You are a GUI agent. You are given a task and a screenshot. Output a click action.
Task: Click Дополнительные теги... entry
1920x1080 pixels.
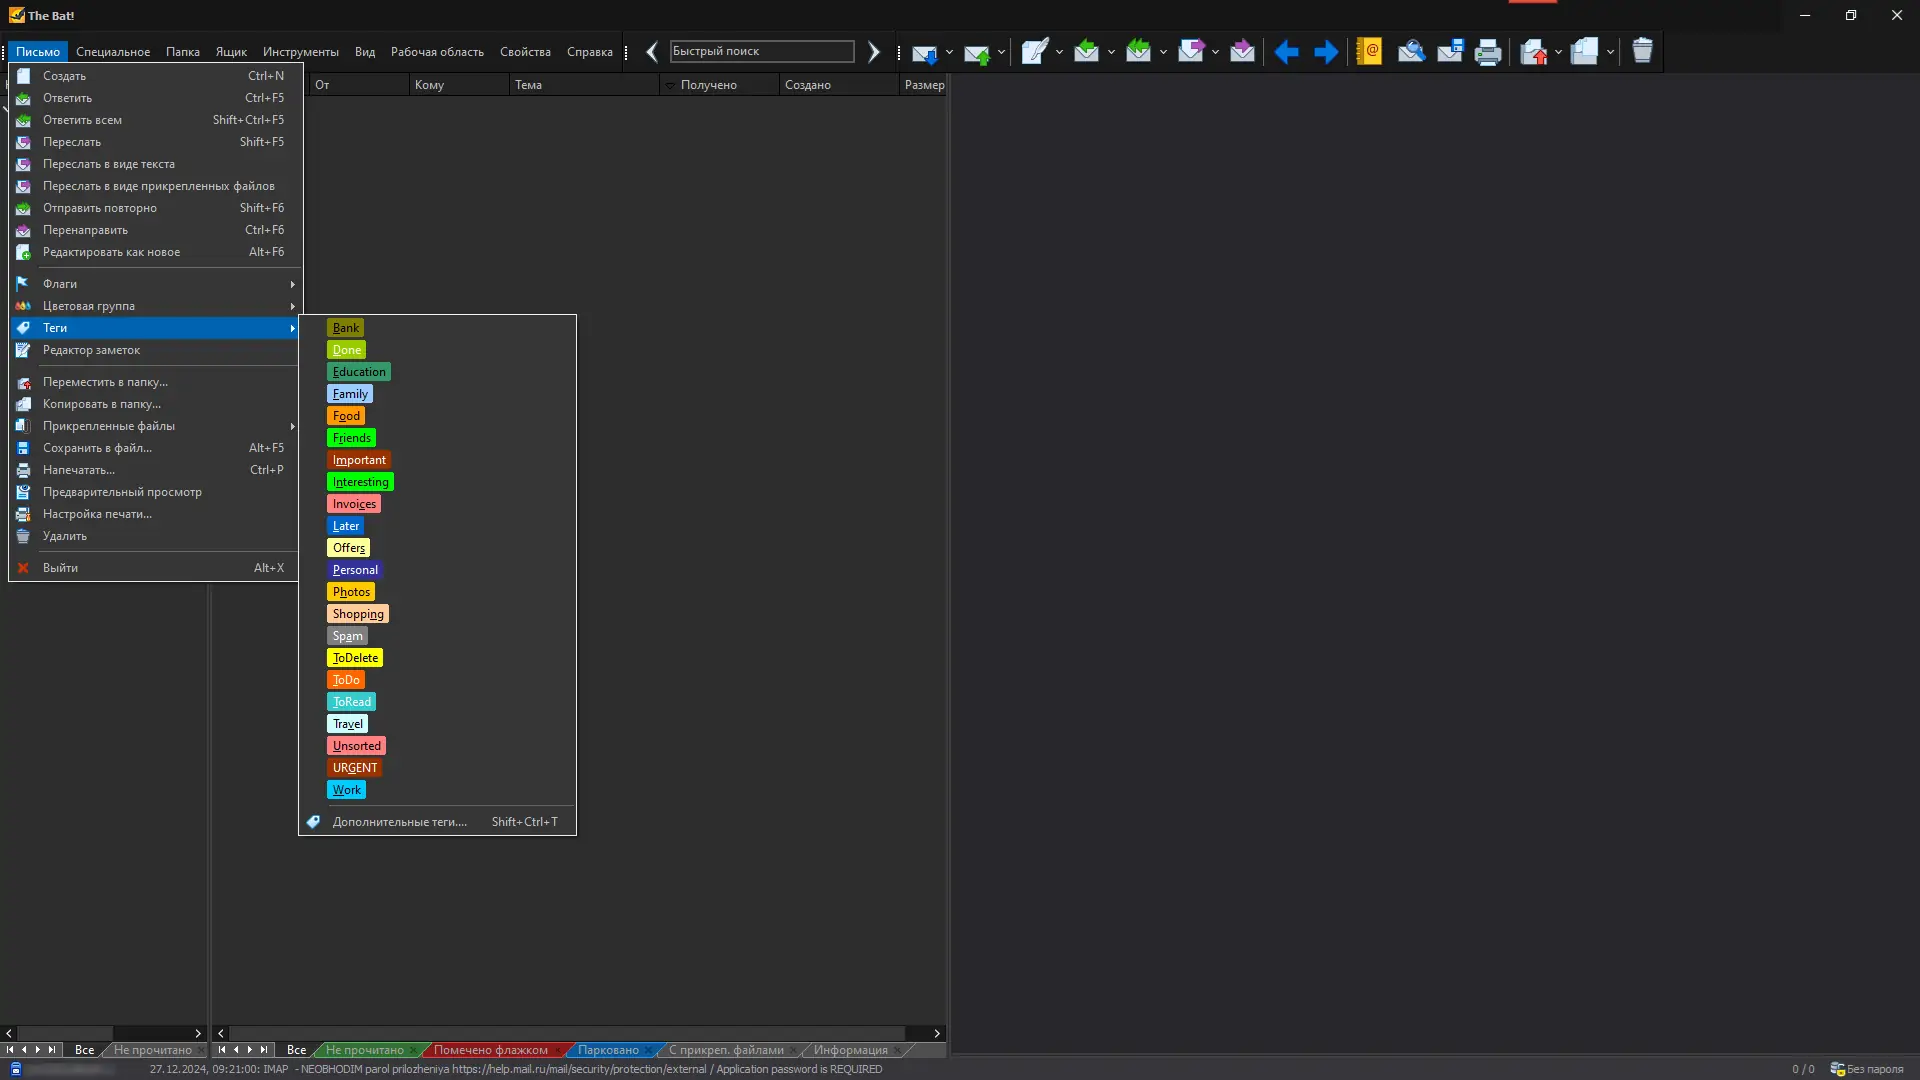(x=399, y=822)
